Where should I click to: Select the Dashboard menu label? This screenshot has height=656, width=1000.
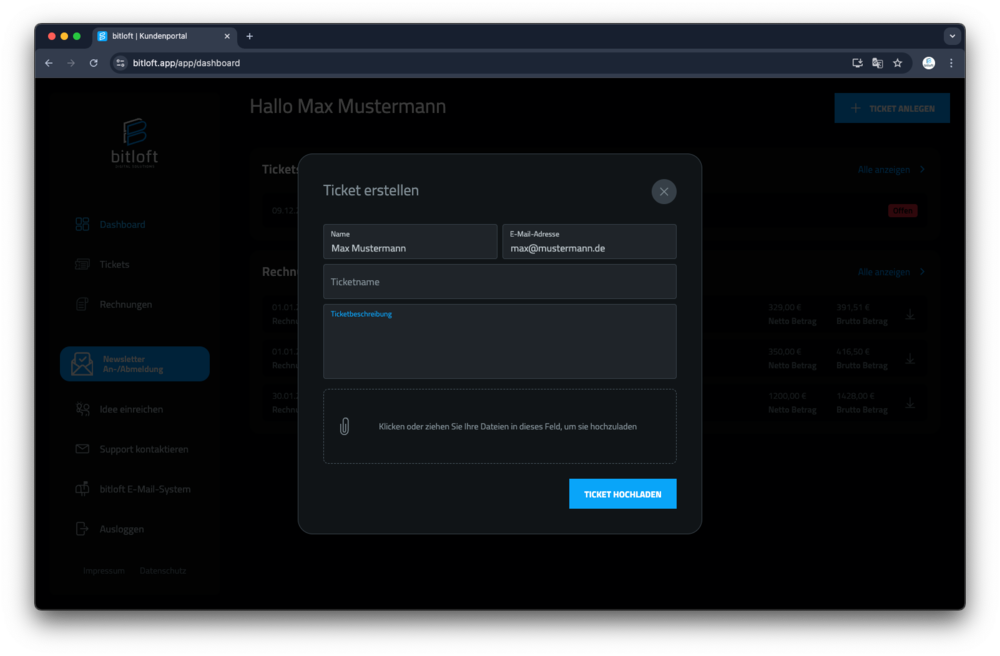coord(122,224)
